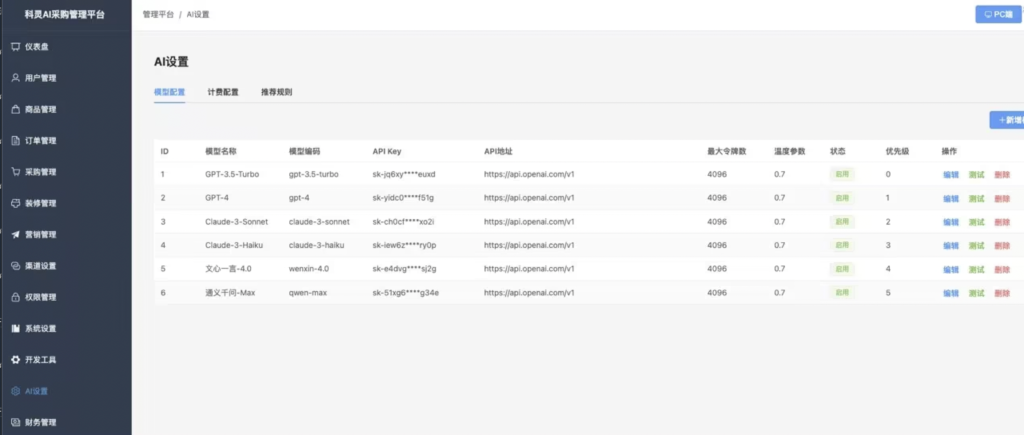The width and height of the screenshot is (1024, 435).
Task: Click the 仪表盘 dashboard icon in sidebar
Action: tap(15, 47)
